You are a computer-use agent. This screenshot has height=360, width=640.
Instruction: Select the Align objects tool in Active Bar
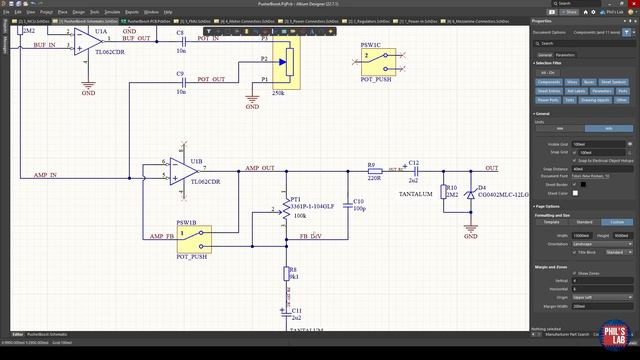[237, 31]
